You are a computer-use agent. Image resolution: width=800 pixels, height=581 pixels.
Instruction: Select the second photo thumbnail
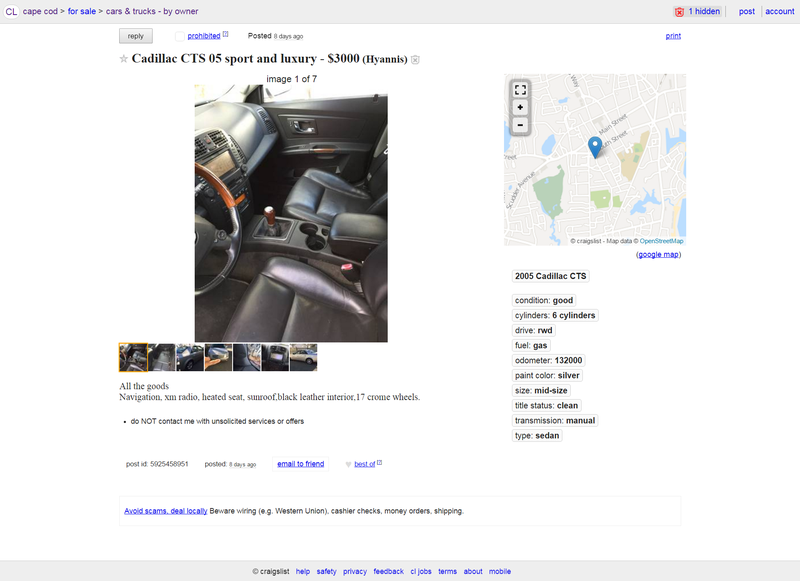(162, 357)
